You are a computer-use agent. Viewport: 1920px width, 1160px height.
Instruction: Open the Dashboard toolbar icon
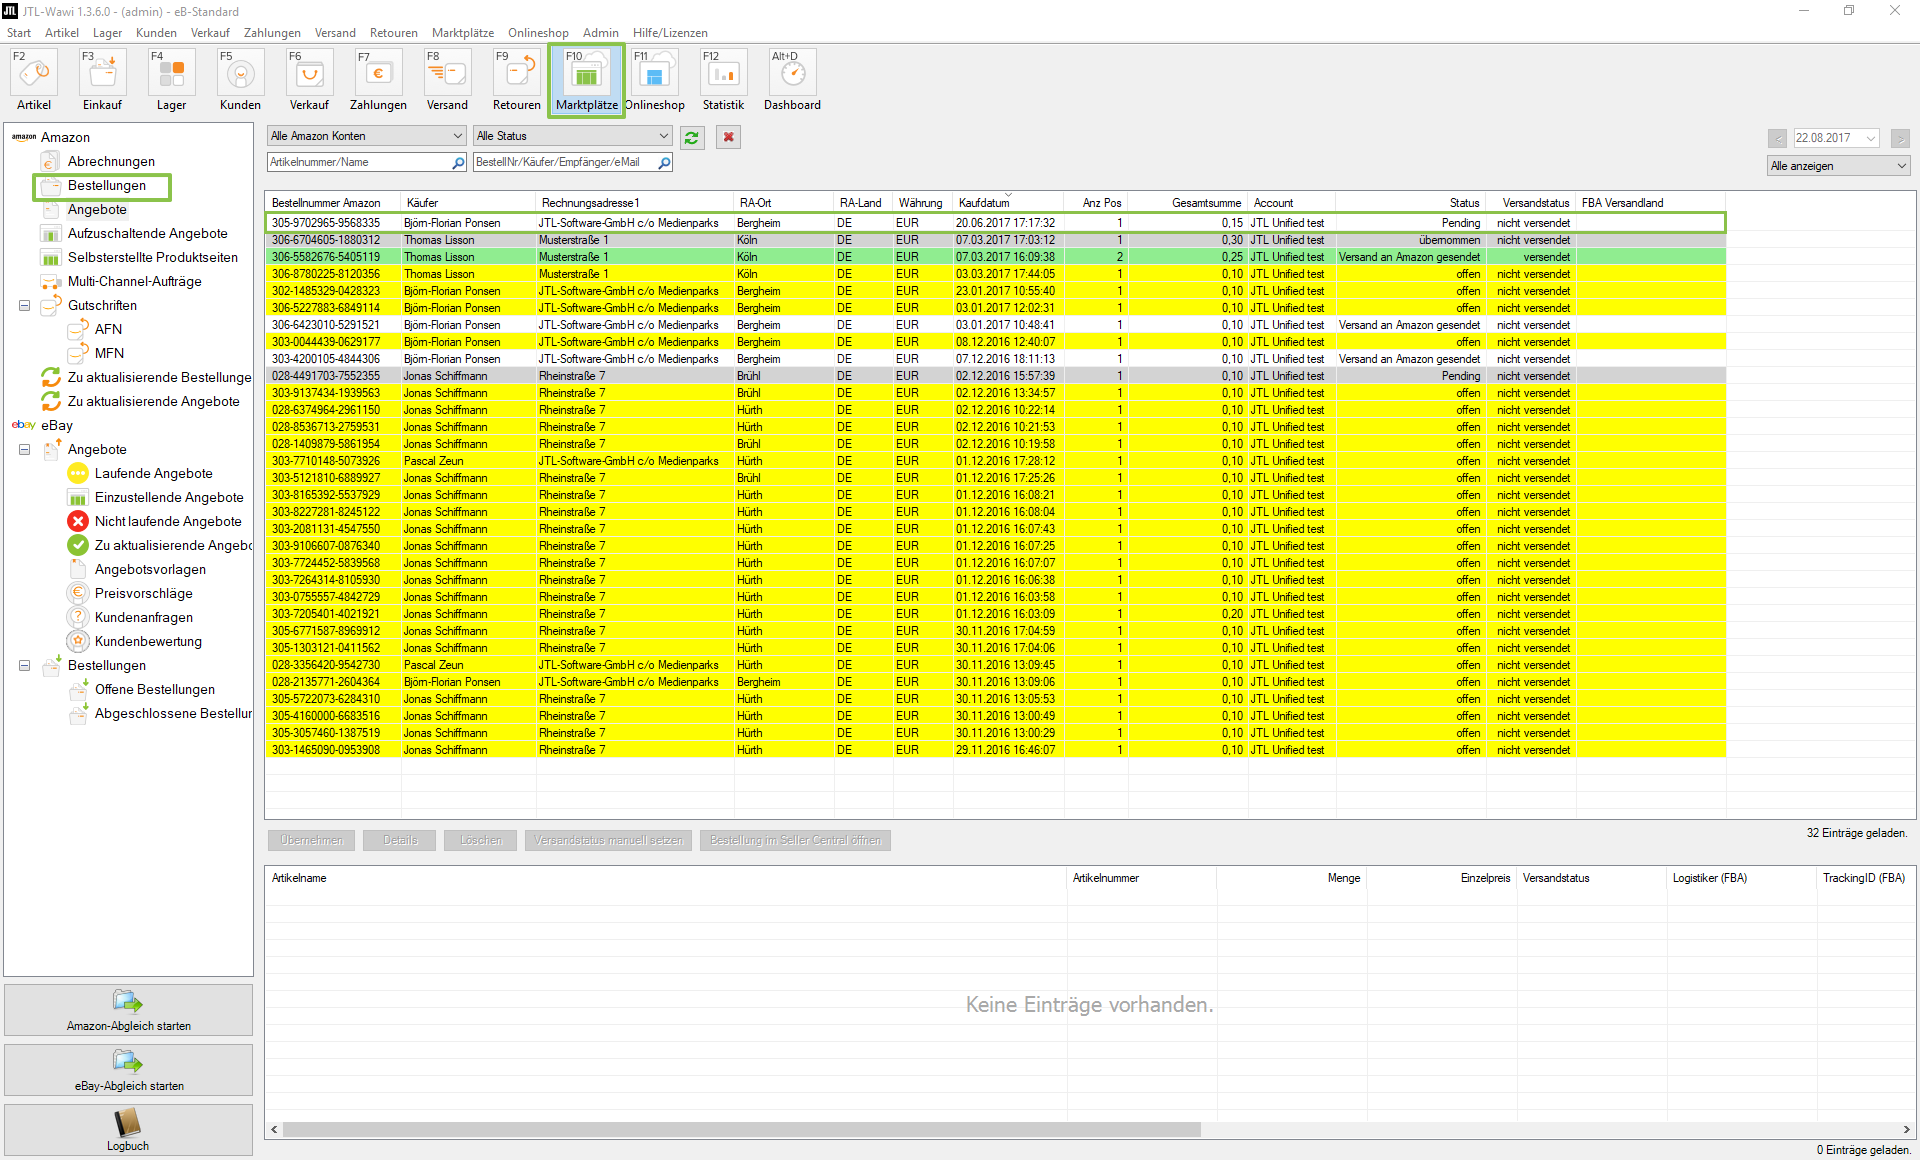coord(792,80)
